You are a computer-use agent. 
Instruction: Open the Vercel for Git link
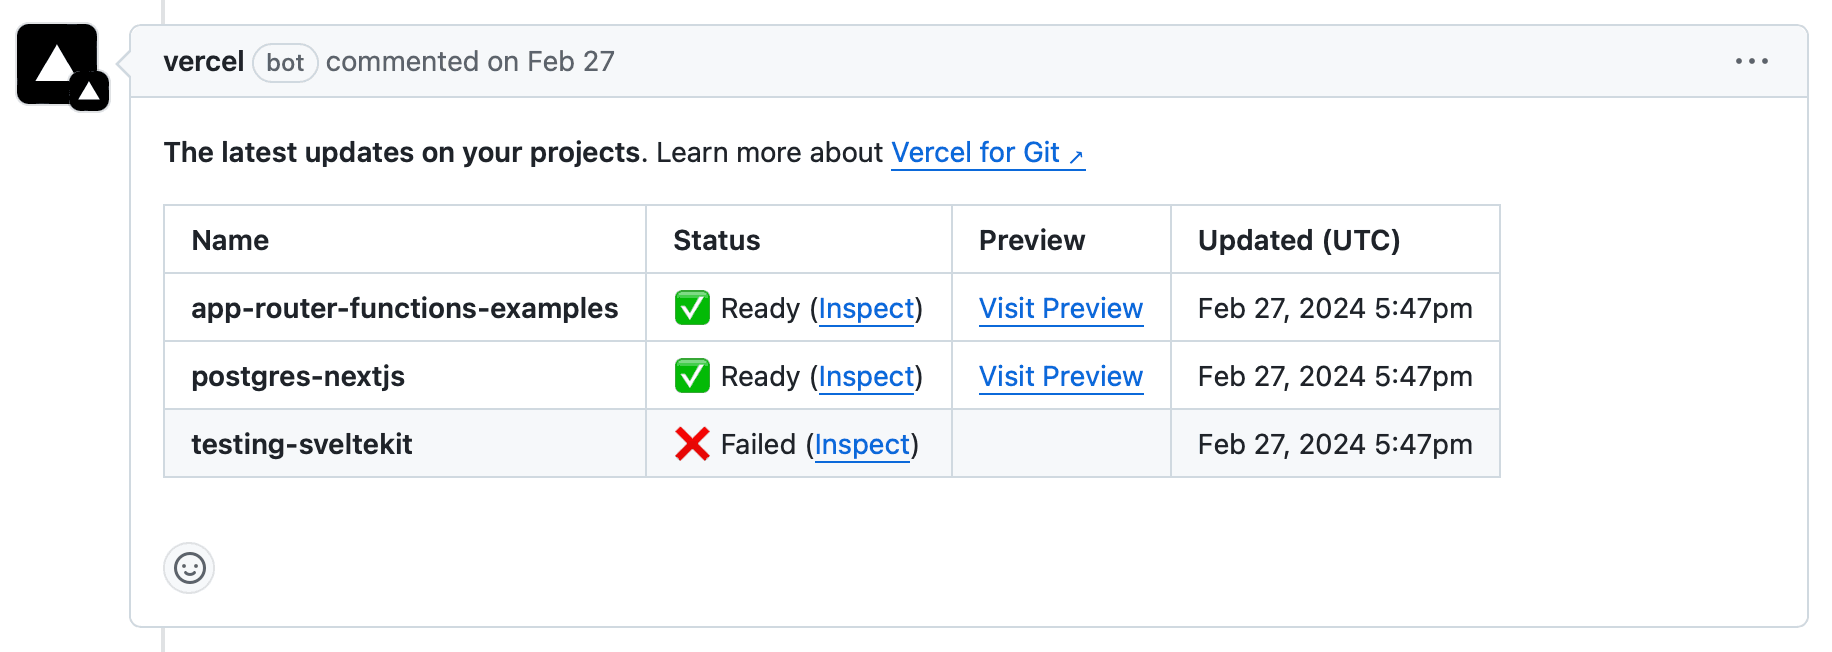tap(975, 152)
